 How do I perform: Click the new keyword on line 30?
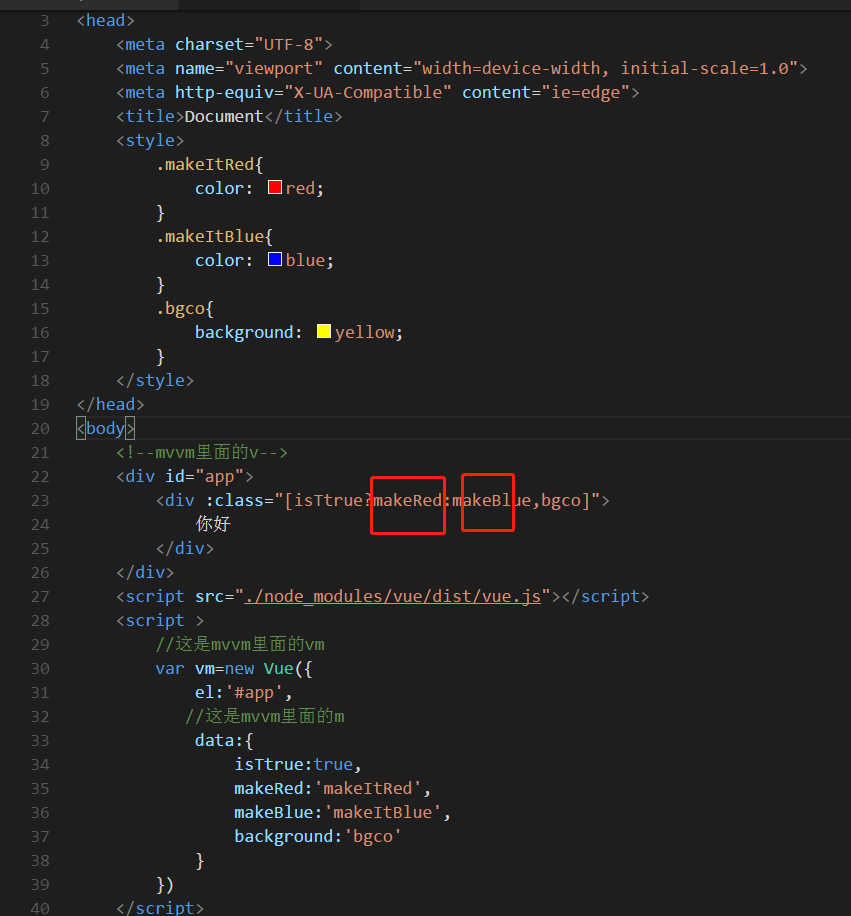pyautogui.click(x=239, y=668)
